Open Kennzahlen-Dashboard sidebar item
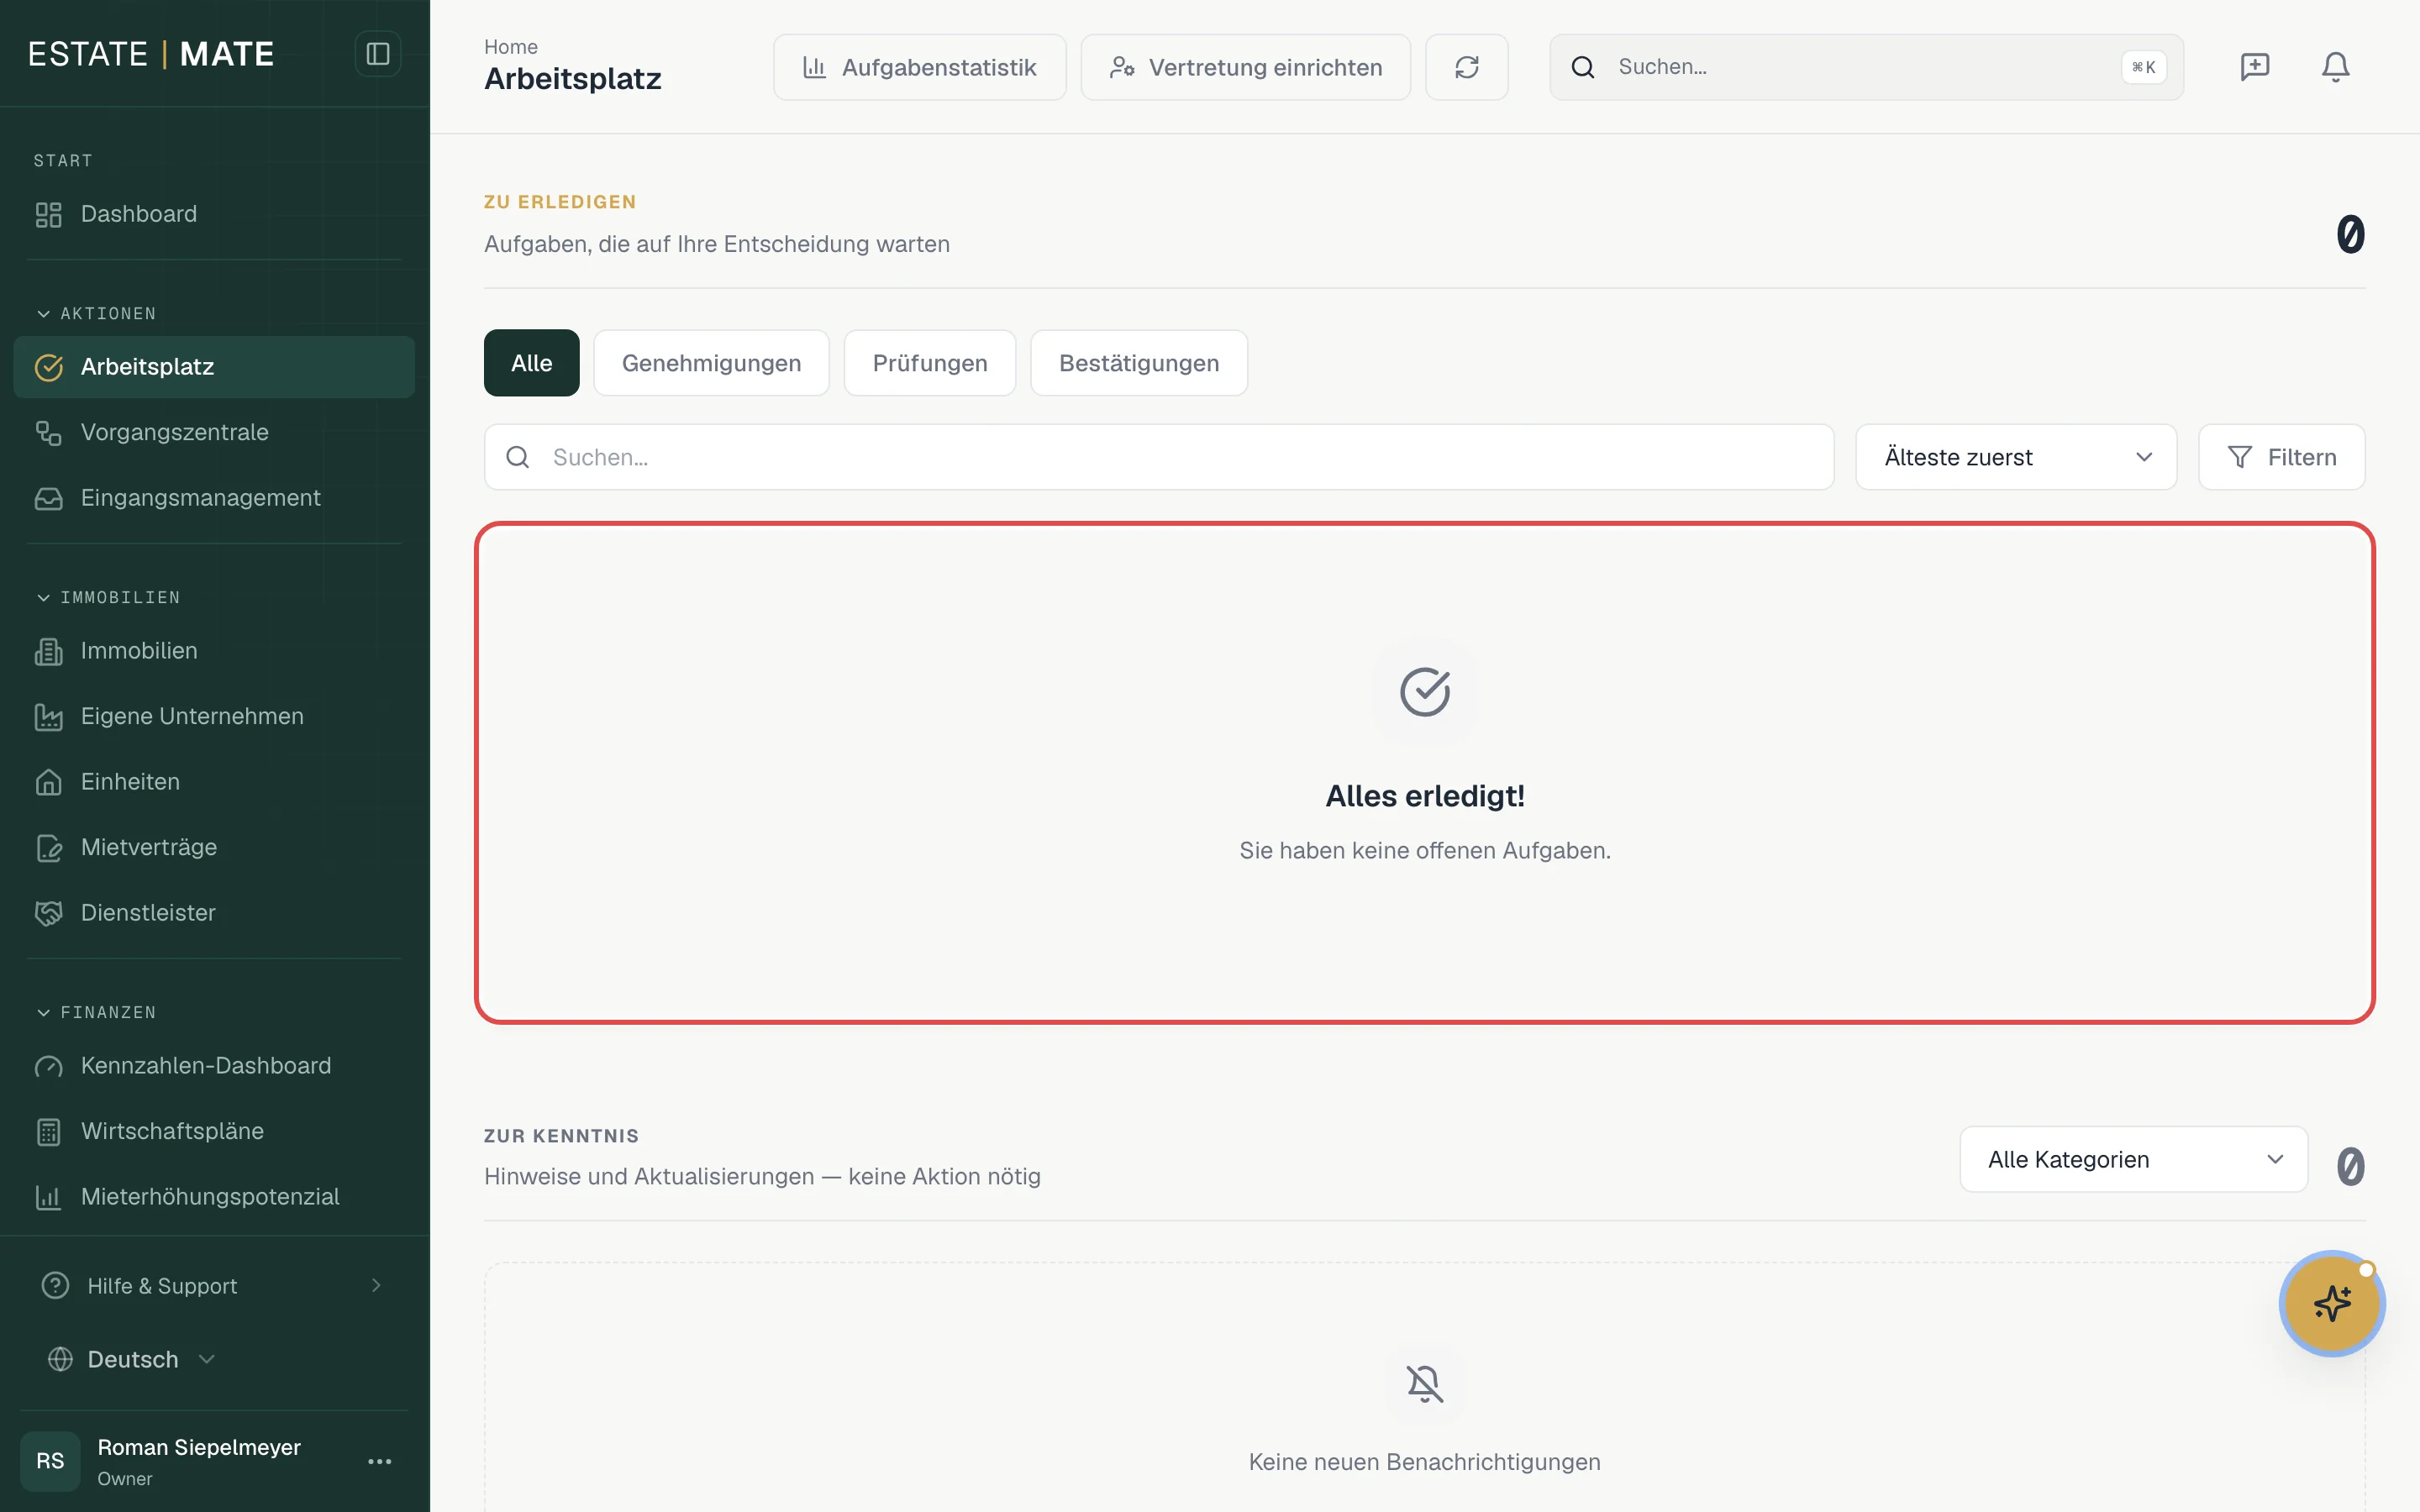This screenshot has height=1512, width=2420. point(214,1066)
